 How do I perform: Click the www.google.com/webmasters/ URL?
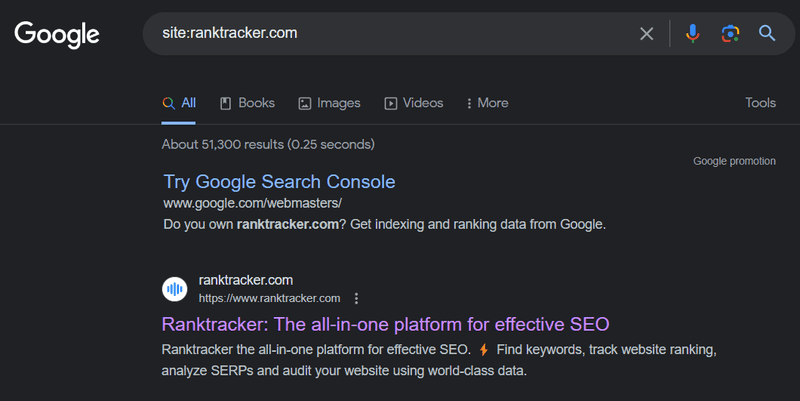point(252,203)
